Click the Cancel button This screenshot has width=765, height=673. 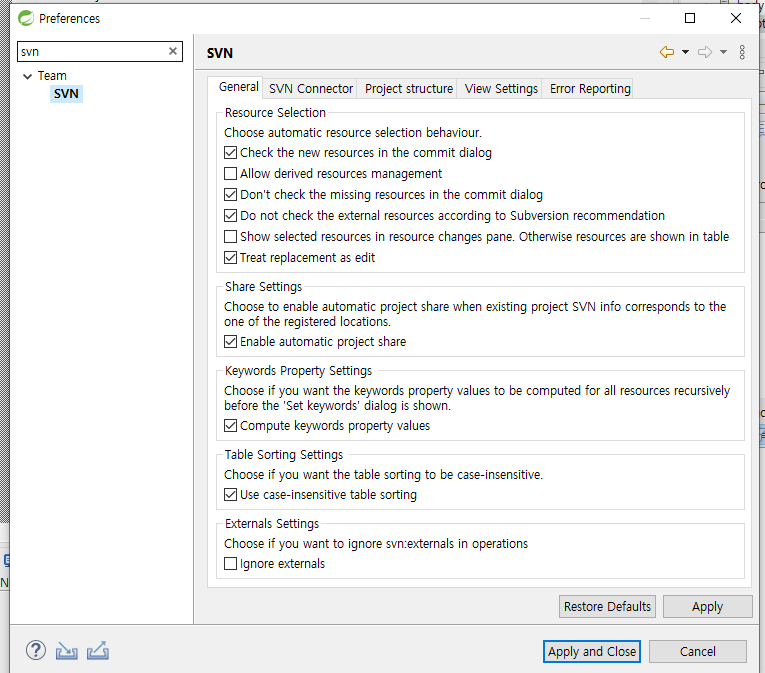tap(698, 652)
